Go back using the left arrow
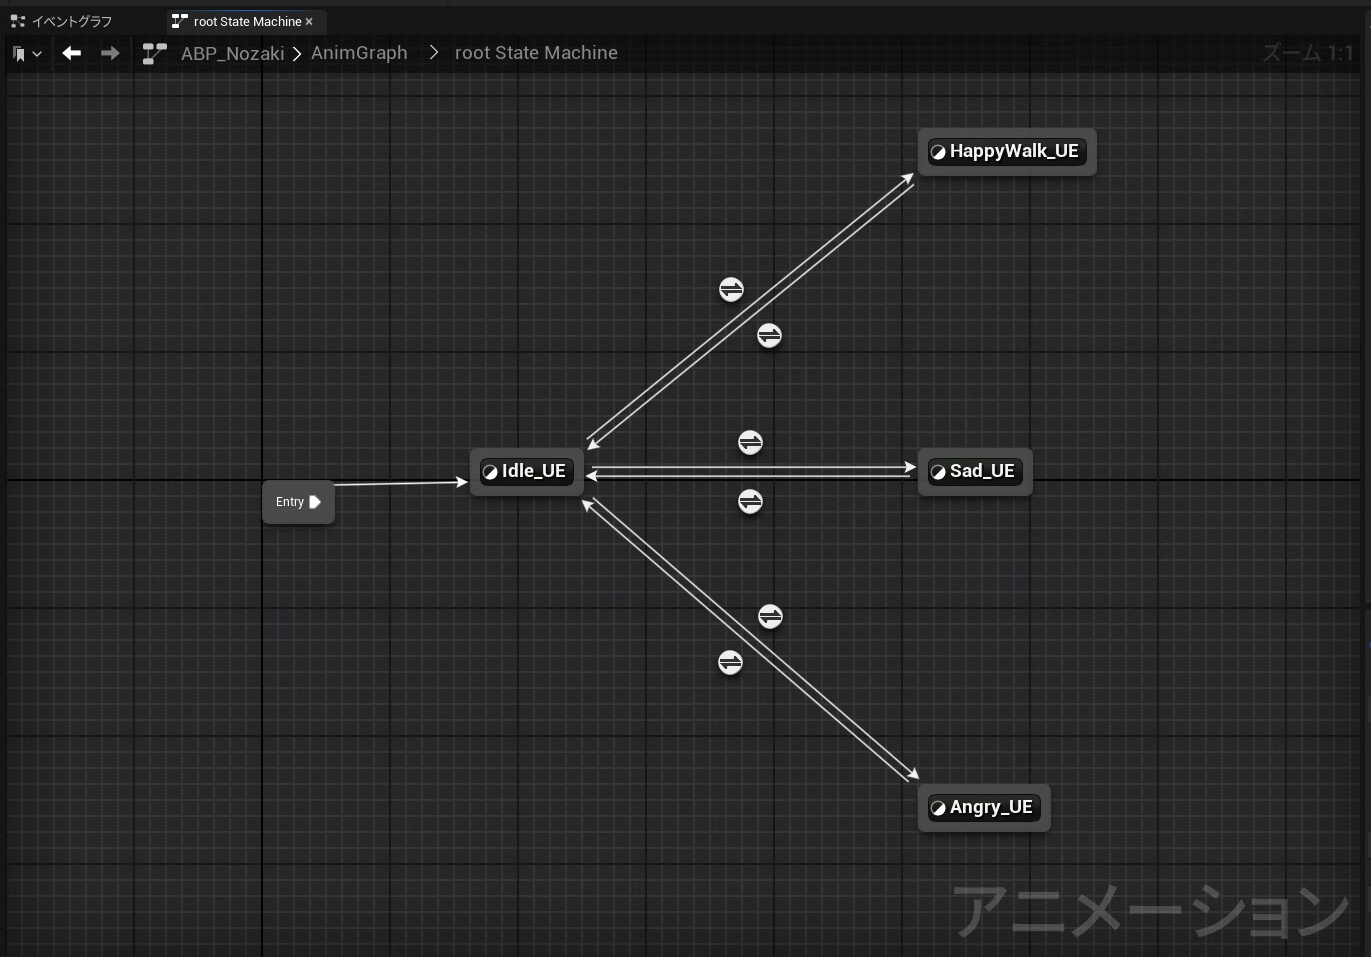The height and width of the screenshot is (957, 1371). [71, 53]
